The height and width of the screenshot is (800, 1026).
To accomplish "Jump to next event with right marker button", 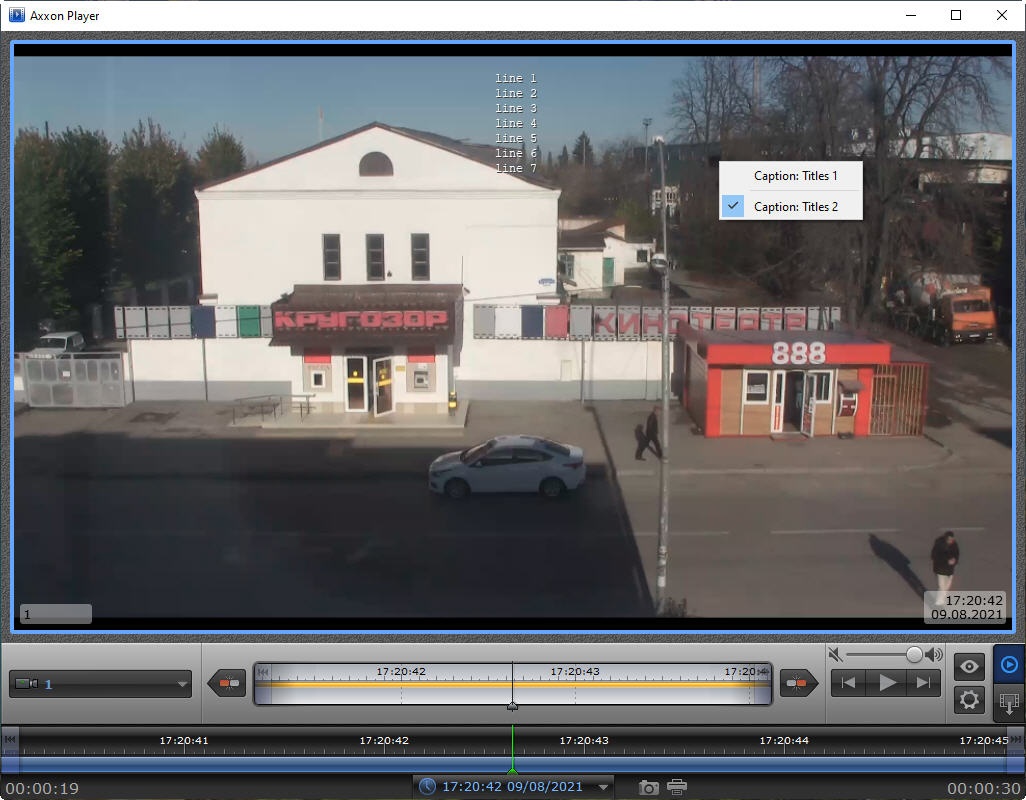I will 798,684.
